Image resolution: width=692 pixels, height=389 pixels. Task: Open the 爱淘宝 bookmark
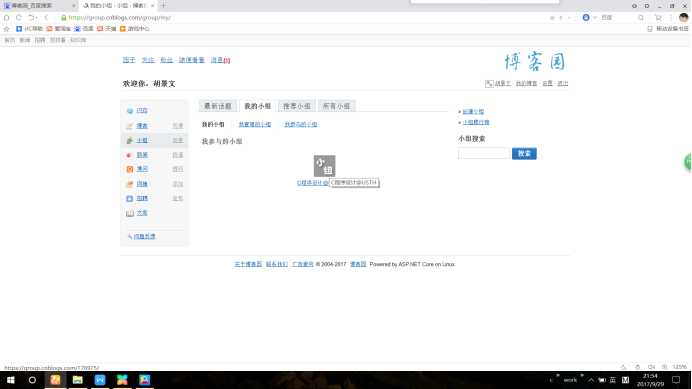(x=59, y=29)
